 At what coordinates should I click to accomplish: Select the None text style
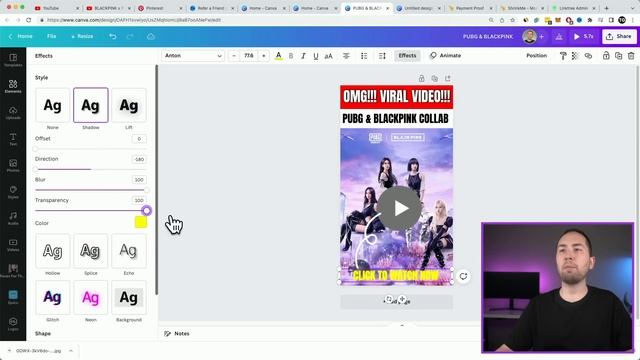point(52,105)
